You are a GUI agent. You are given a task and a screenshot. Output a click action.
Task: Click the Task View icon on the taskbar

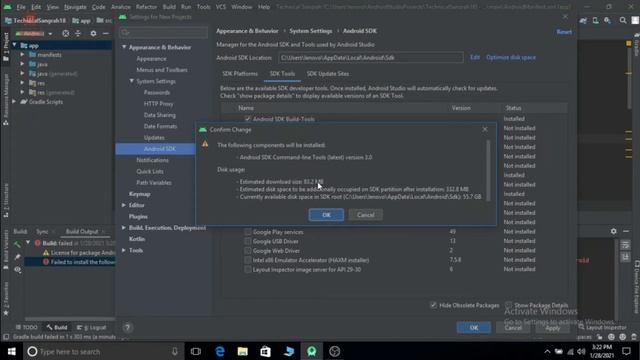[196, 351]
